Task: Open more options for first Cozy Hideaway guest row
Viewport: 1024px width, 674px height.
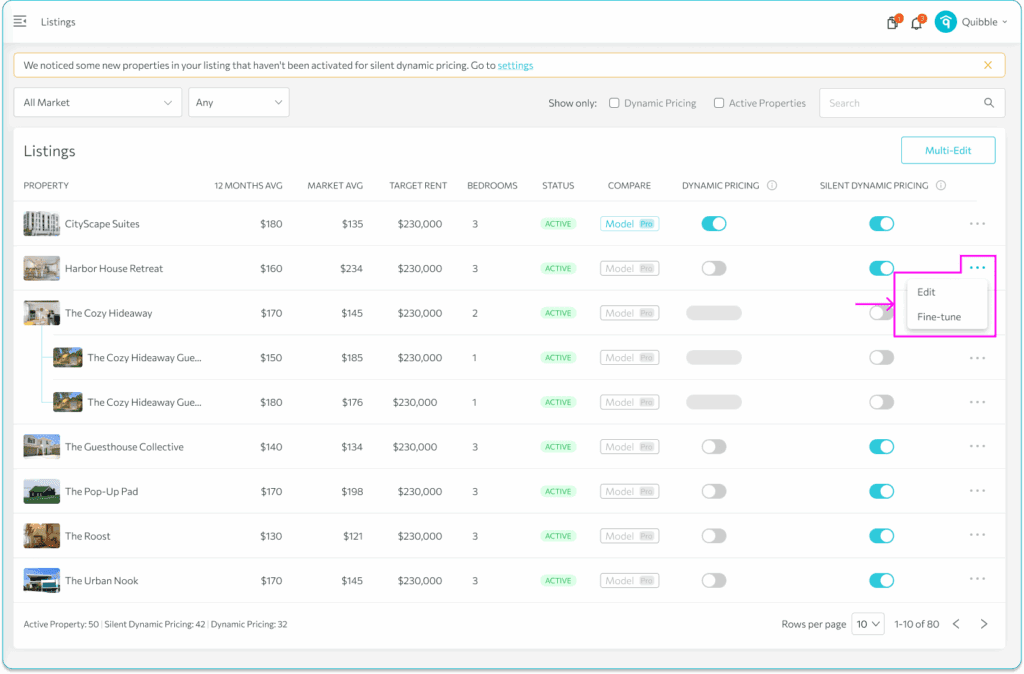Action: click(x=977, y=358)
